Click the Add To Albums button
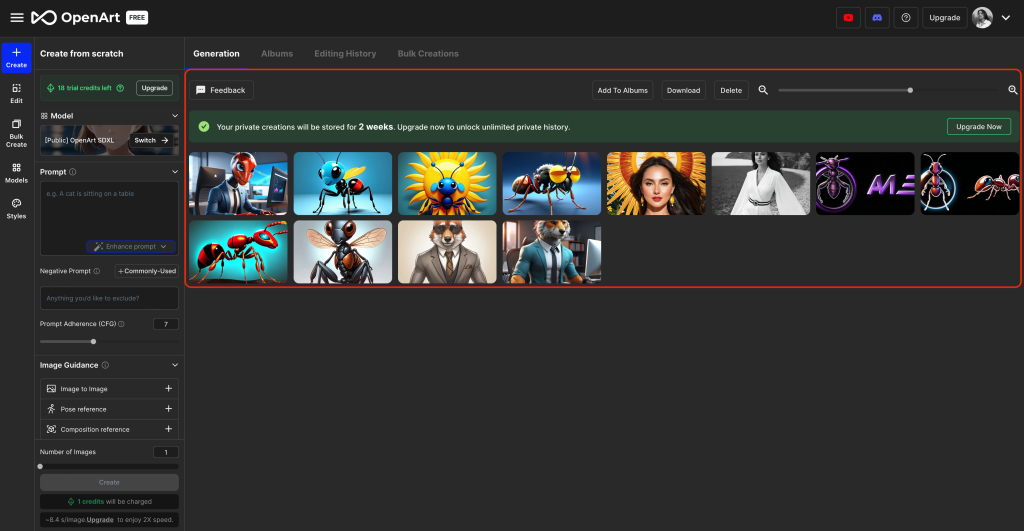This screenshot has height=531, width=1024. [622, 90]
